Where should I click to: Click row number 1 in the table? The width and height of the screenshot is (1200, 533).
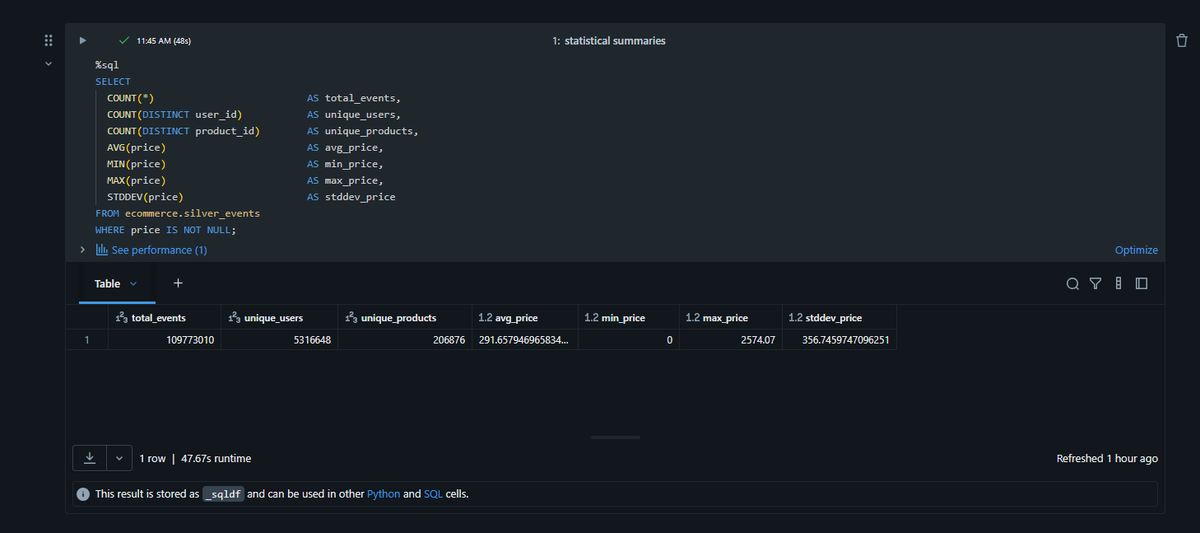(87, 340)
